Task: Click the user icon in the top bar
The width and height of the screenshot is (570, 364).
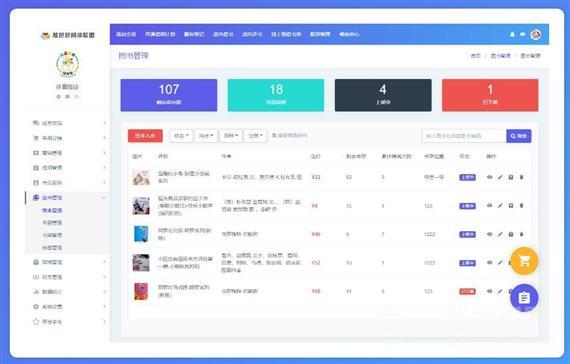Action: (x=513, y=34)
